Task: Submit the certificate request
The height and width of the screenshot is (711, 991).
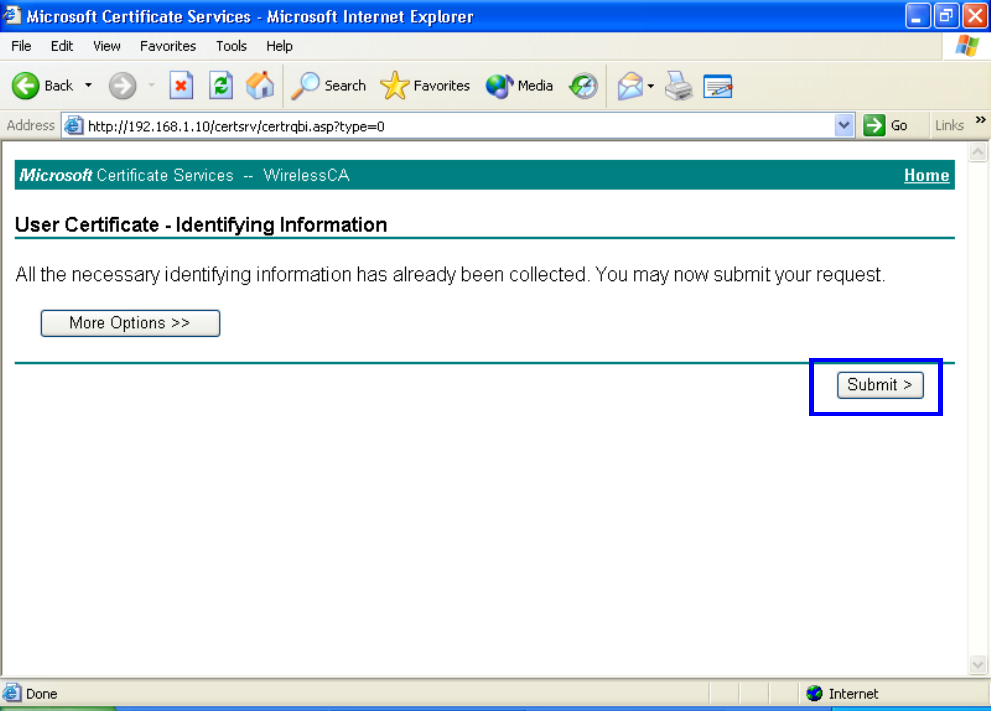Action: [x=880, y=385]
